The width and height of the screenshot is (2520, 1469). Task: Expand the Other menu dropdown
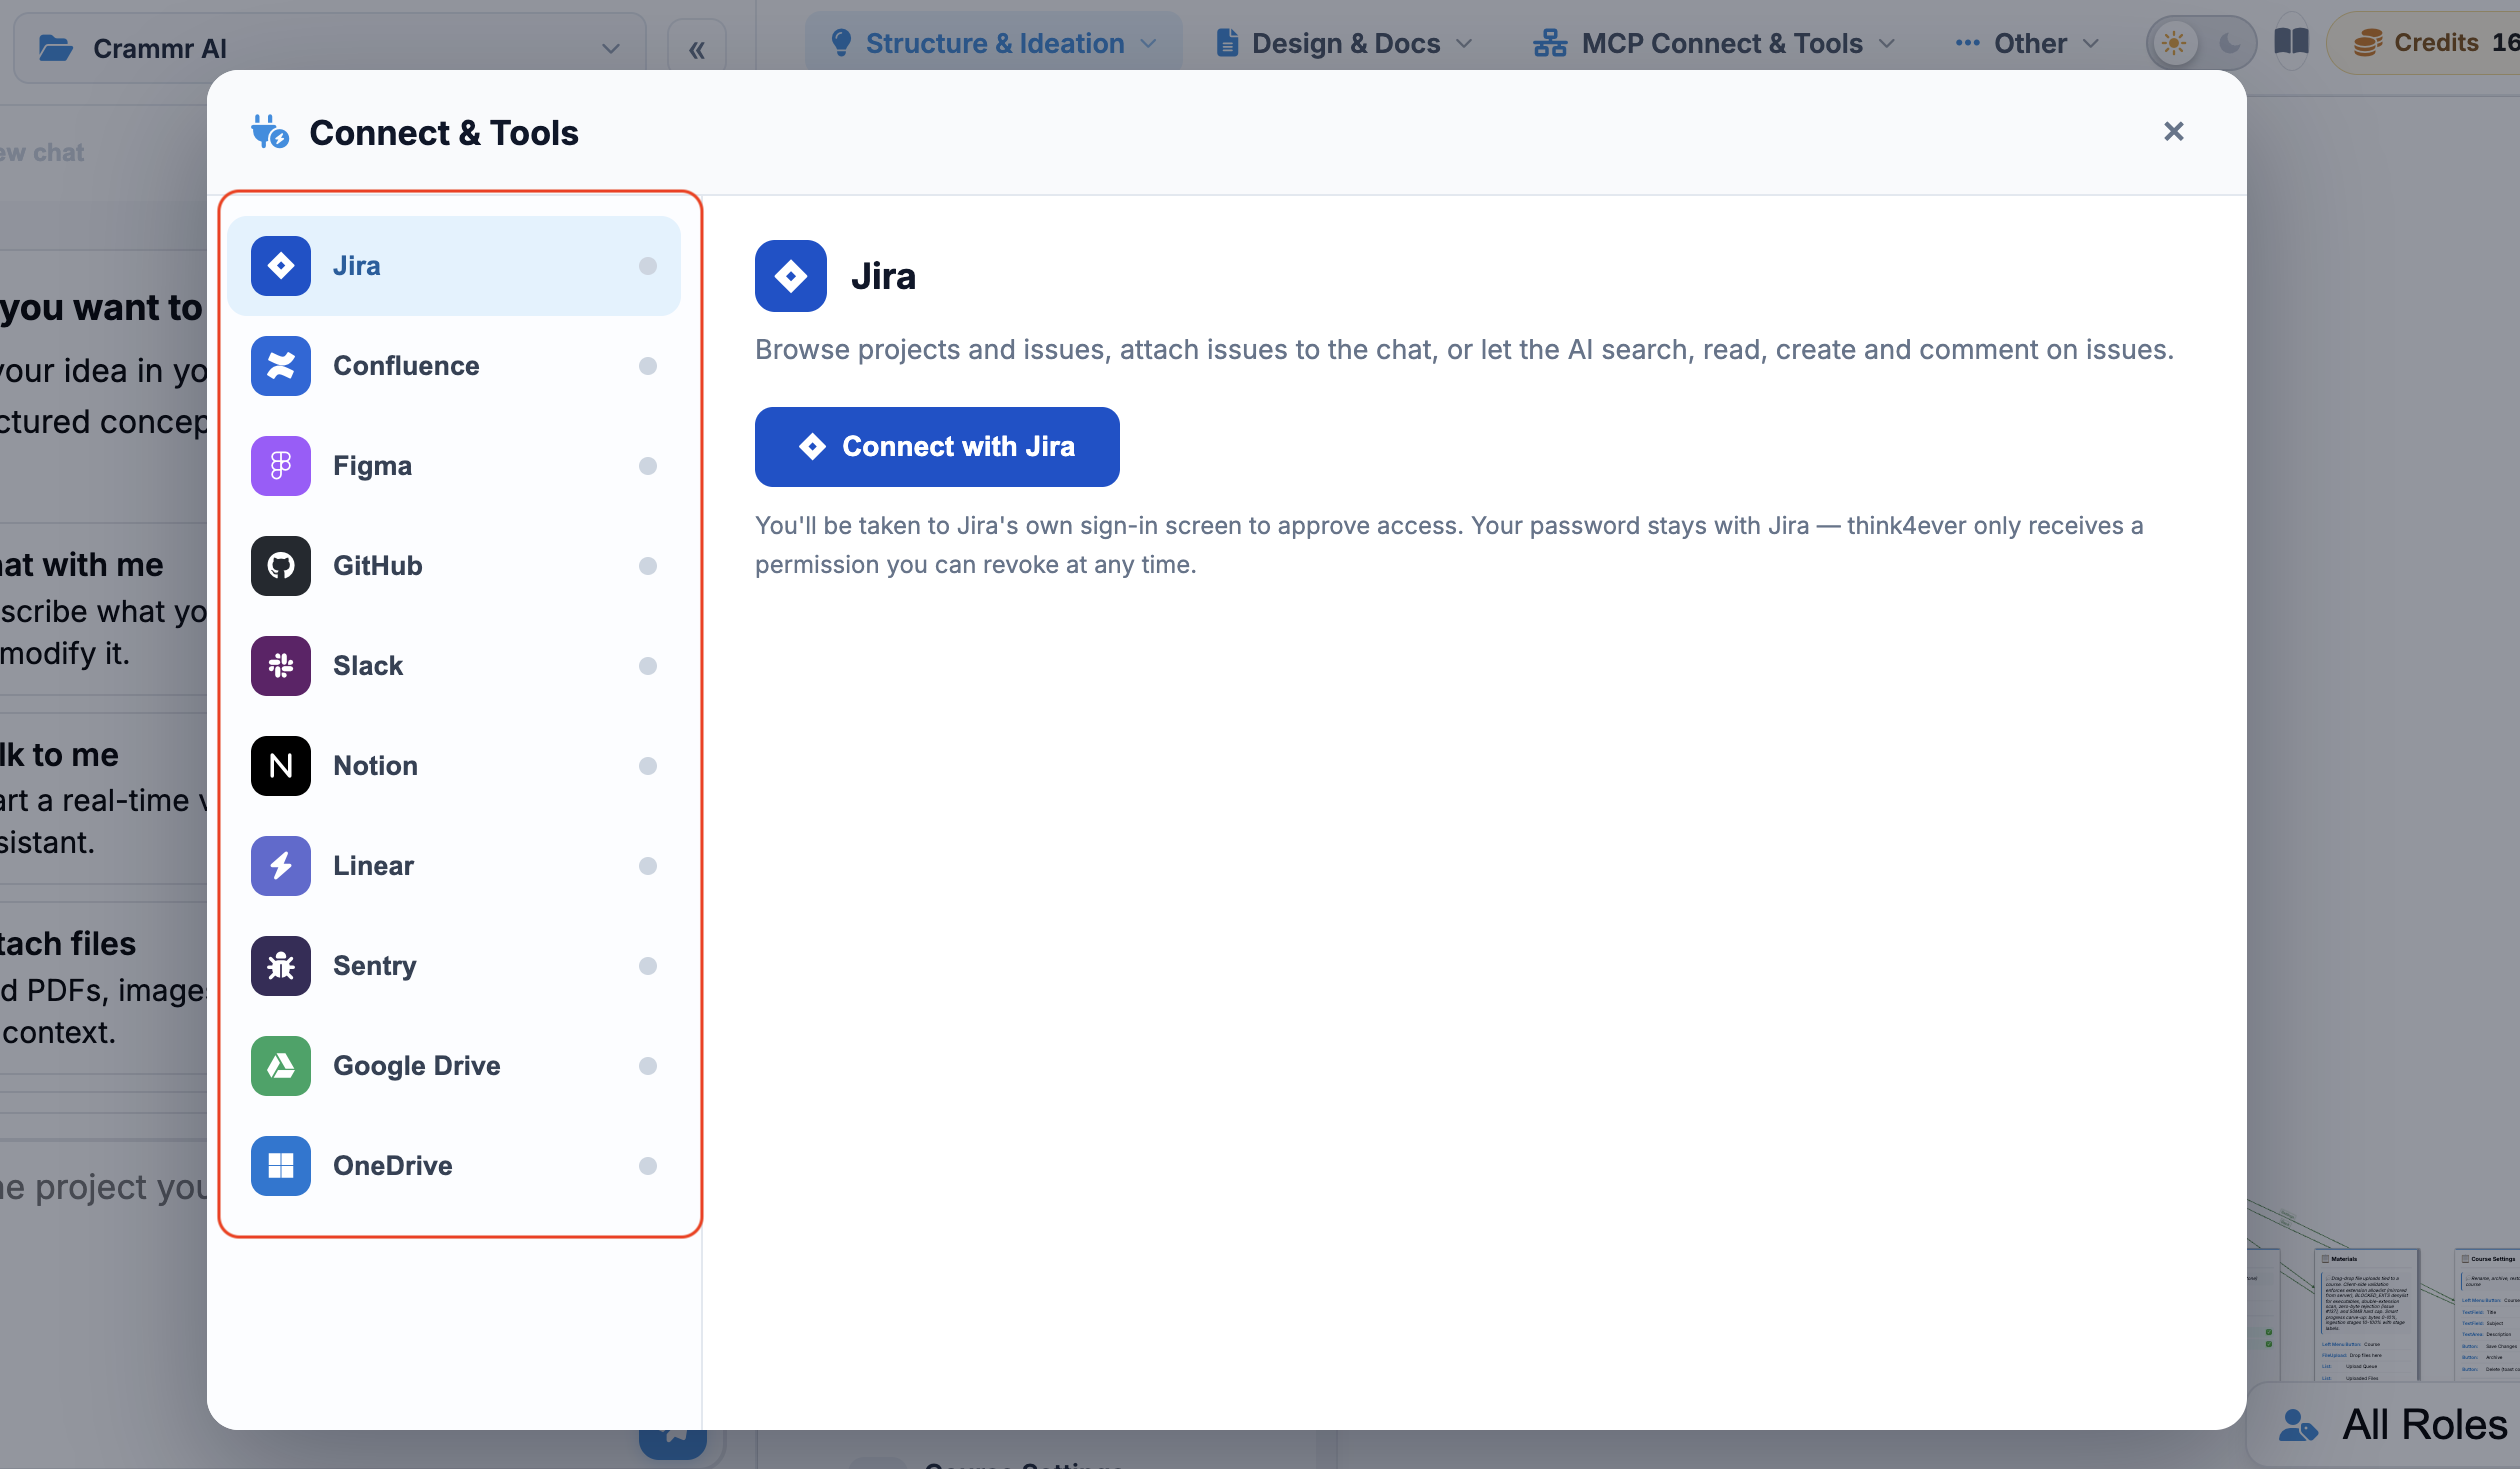(x=2027, y=43)
